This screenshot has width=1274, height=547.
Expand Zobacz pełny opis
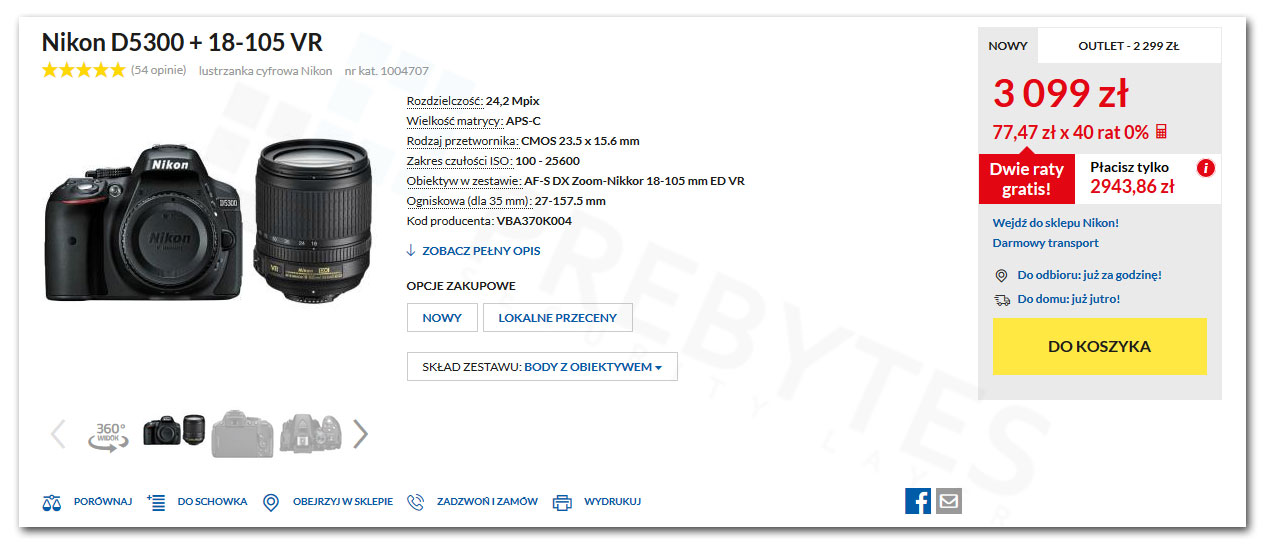pos(473,251)
